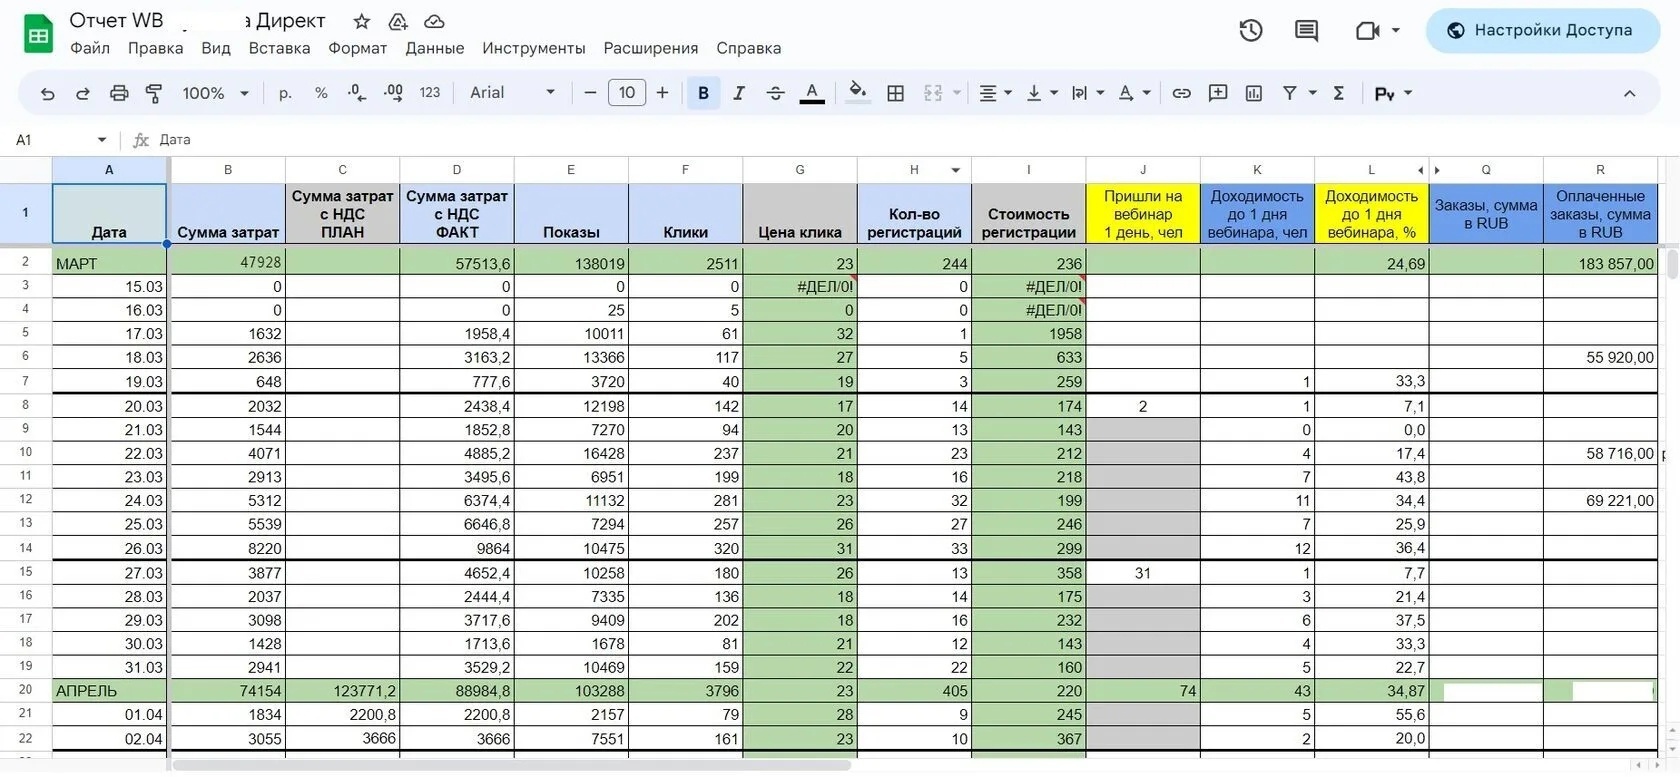Open the Данные menu
The height and width of the screenshot is (777, 1680).
tap(434, 48)
